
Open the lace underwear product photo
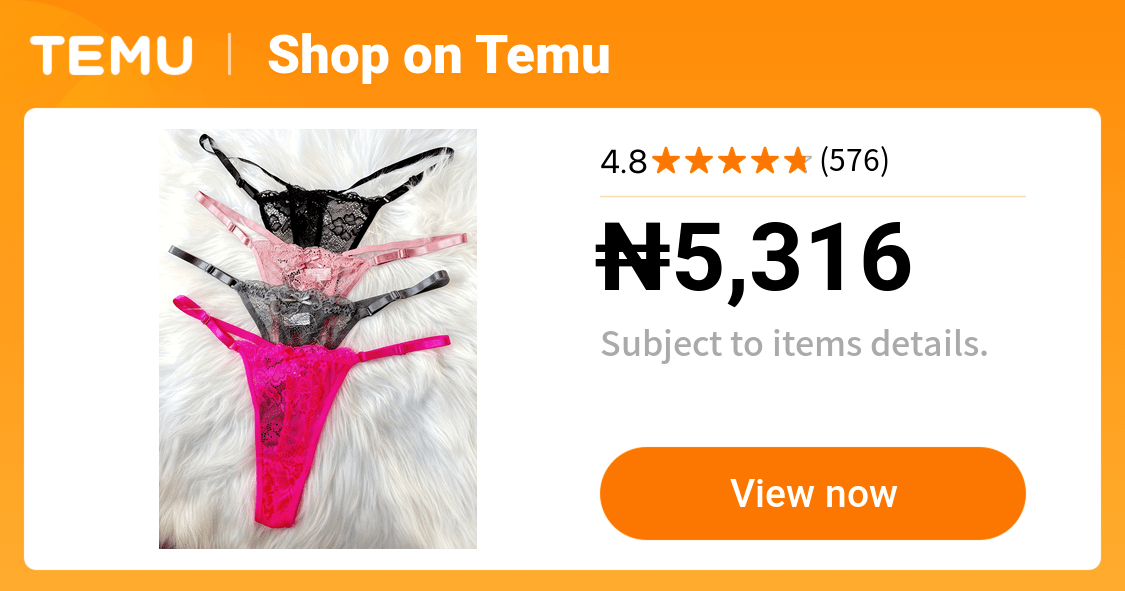tap(318, 339)
